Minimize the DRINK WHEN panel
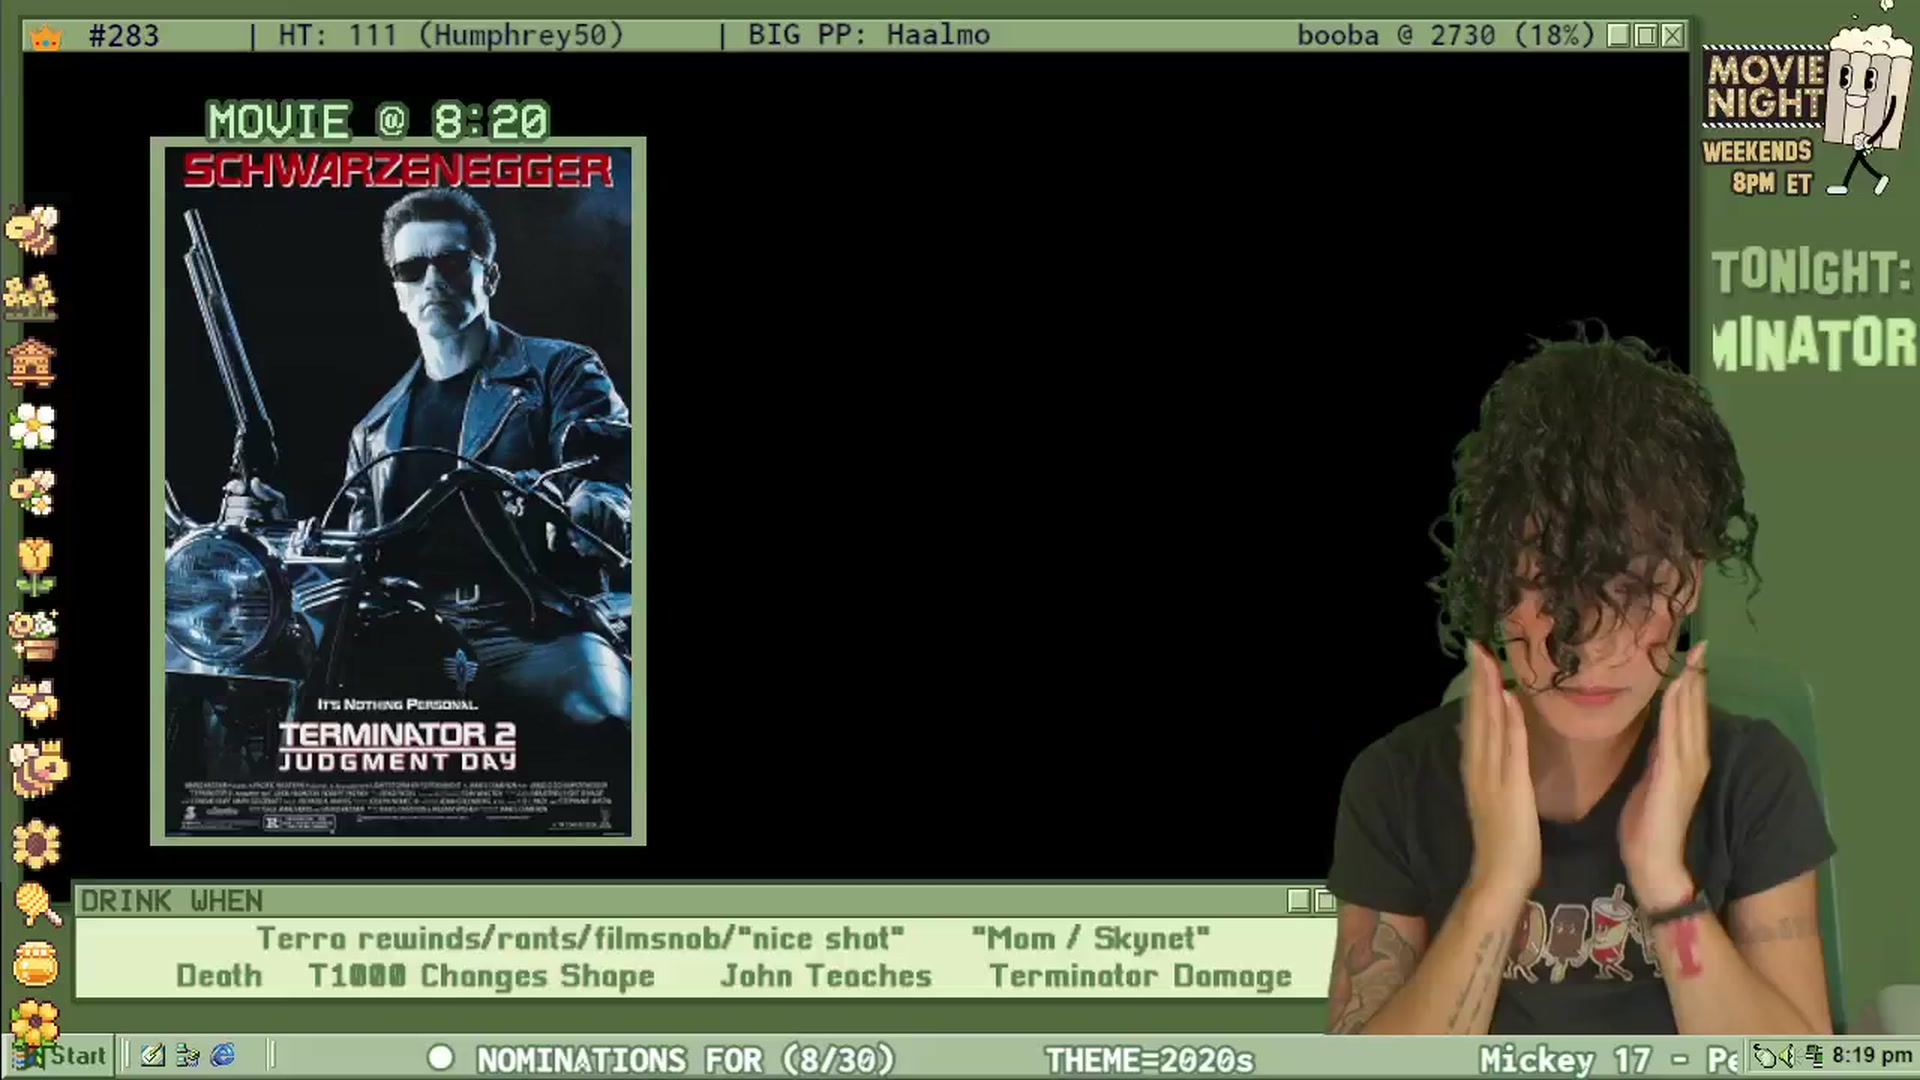 1299,901
